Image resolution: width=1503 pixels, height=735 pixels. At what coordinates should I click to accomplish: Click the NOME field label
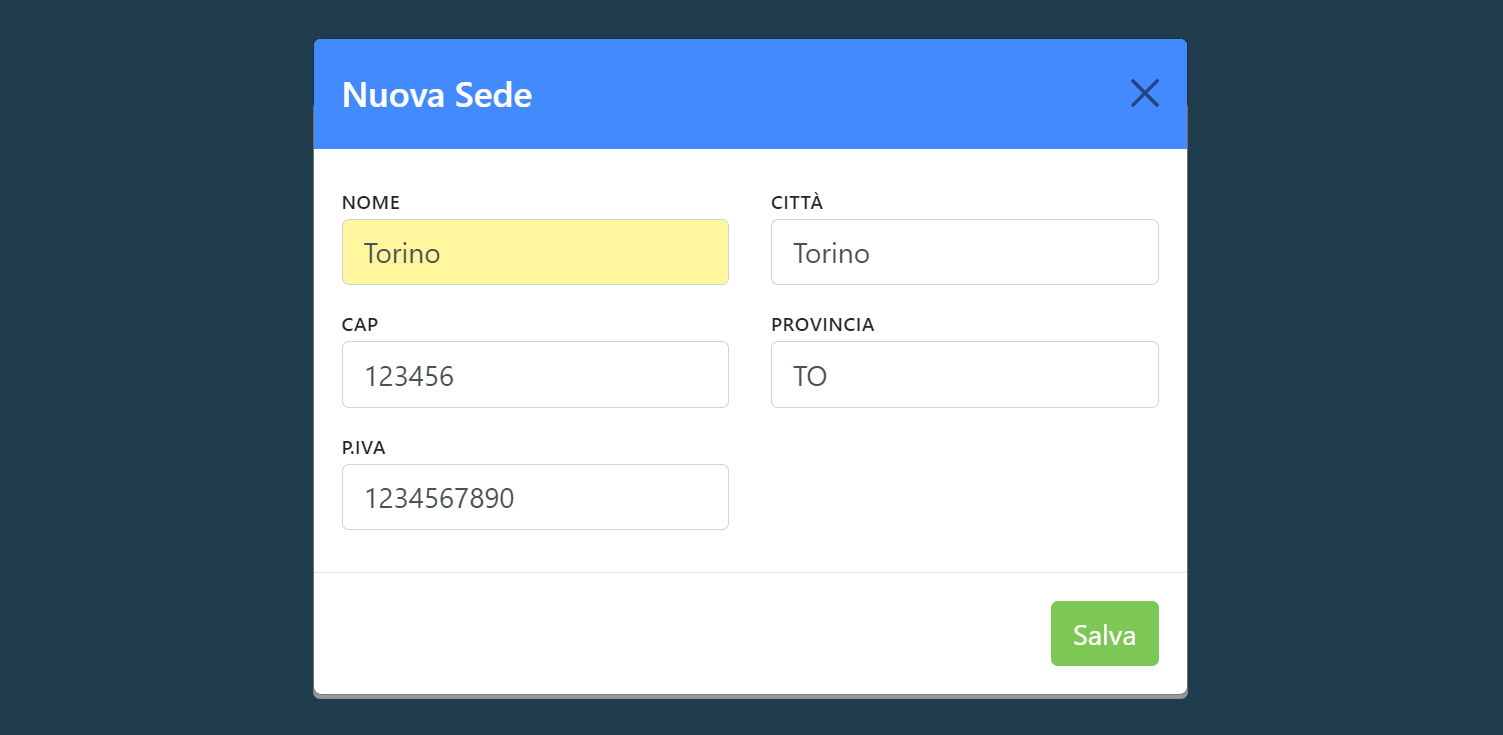371,203
